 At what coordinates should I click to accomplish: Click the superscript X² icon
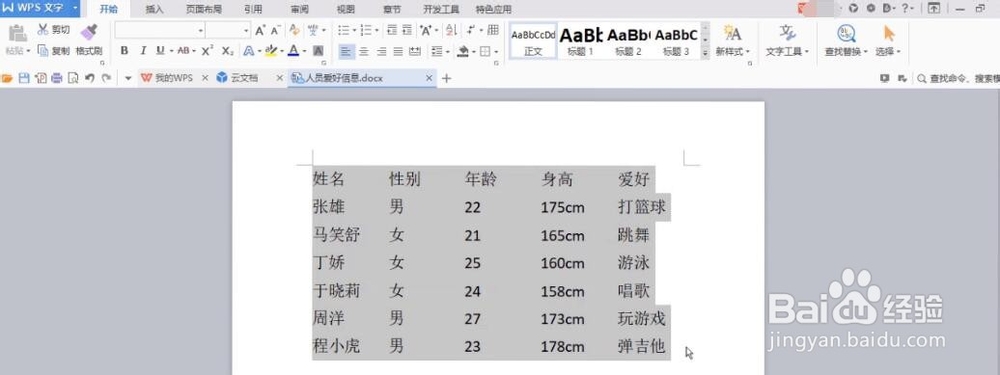207,50
